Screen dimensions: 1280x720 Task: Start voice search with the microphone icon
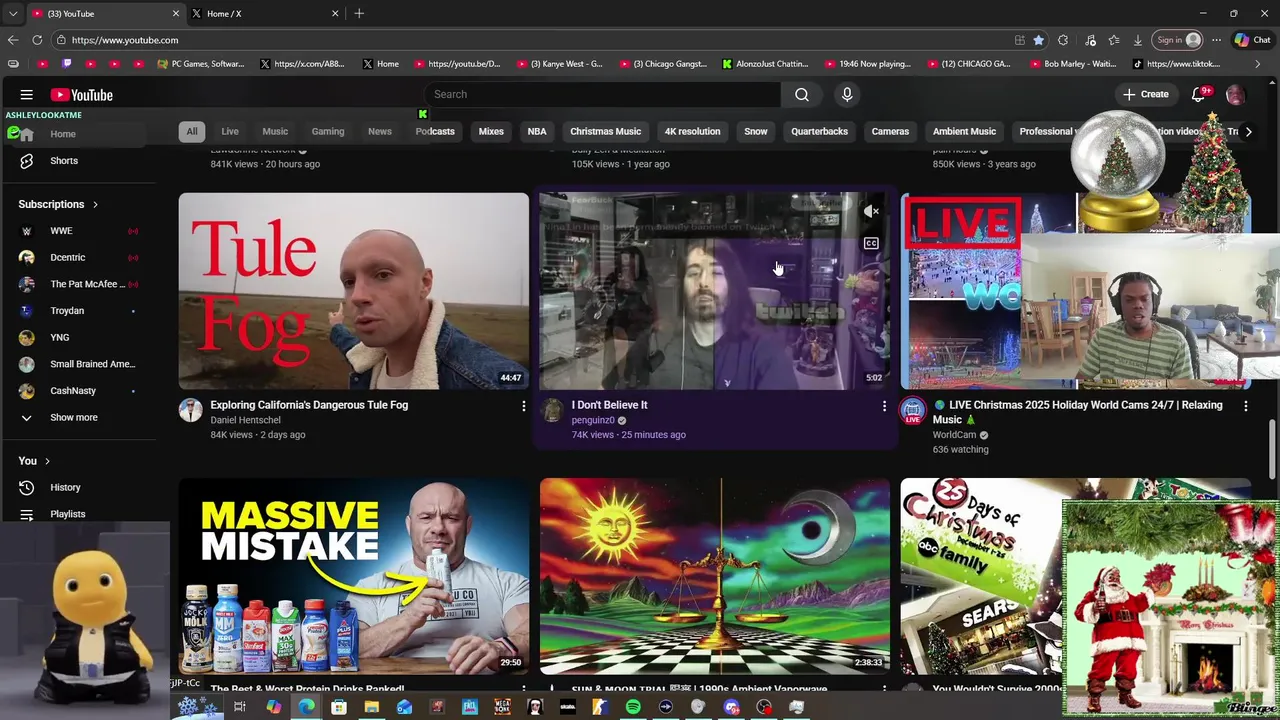[847, 94]
